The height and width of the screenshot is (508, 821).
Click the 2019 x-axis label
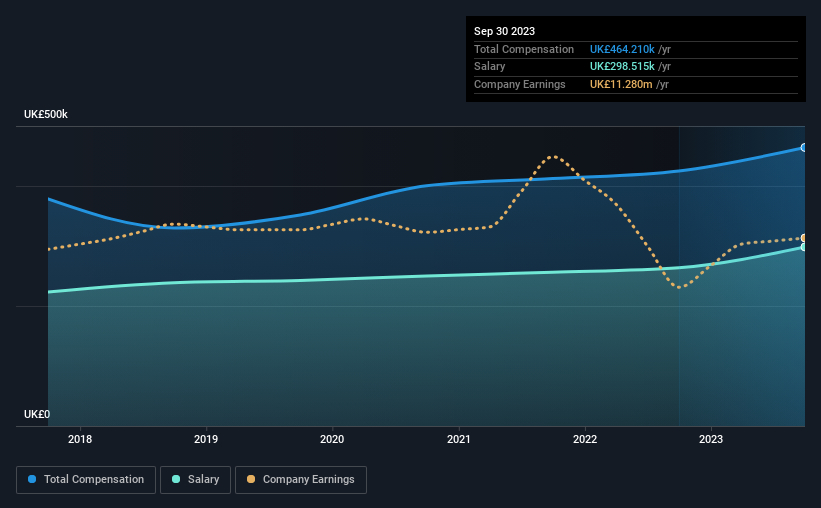(206, 439)
